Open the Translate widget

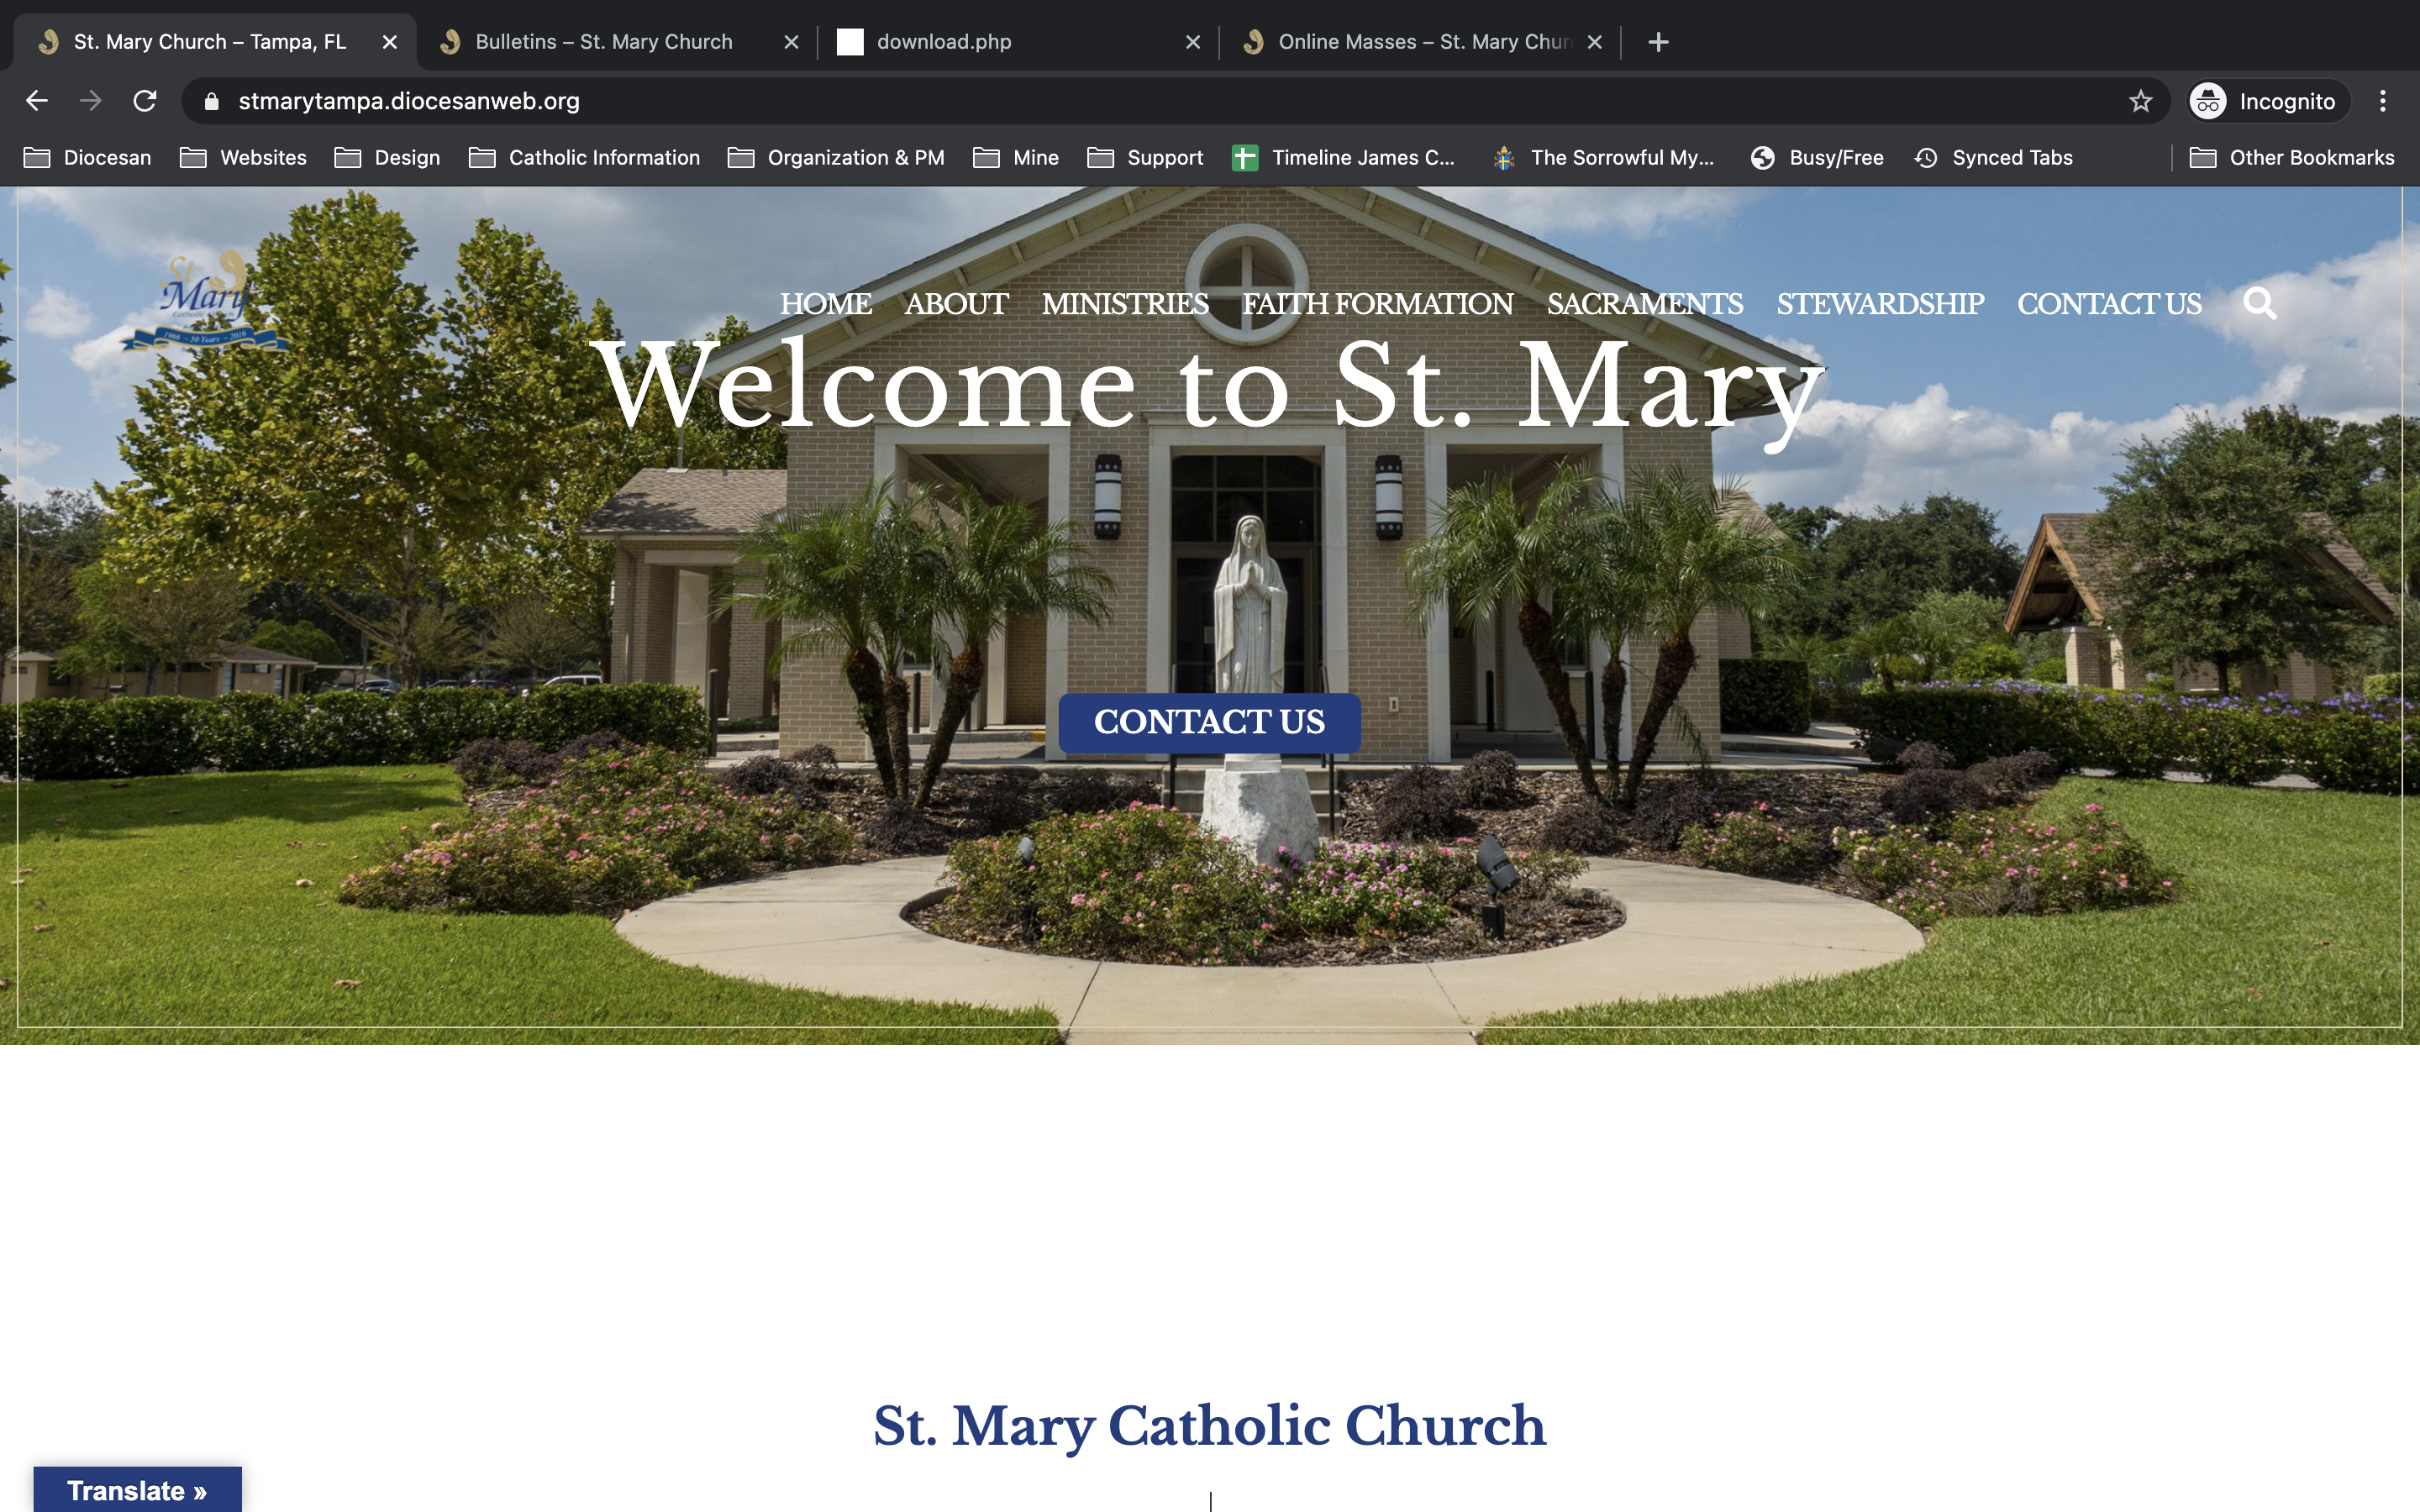(x=137, y=1490)
